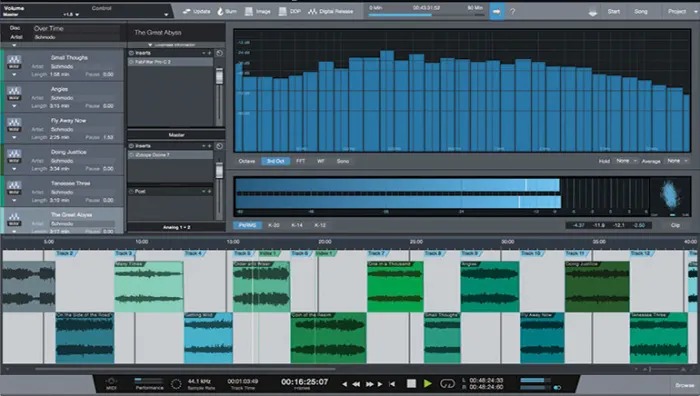Click the Update toolbar icon
700x396 pixels.
187,11
